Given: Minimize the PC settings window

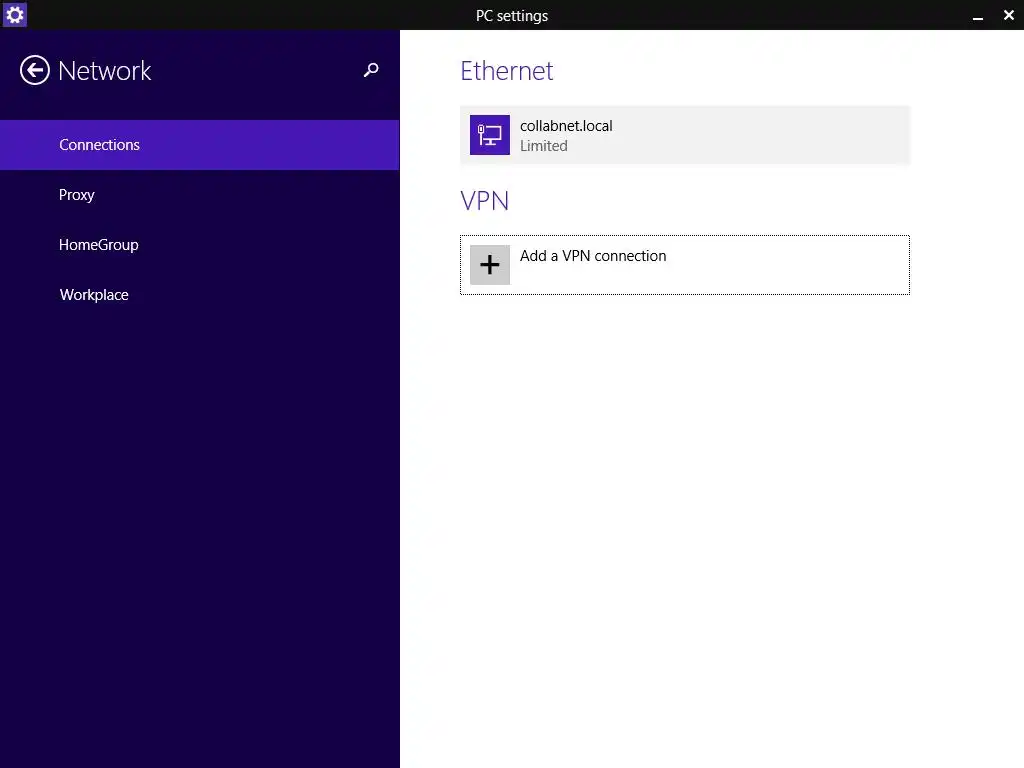Looking at the screenshot, I should (978, 16).
